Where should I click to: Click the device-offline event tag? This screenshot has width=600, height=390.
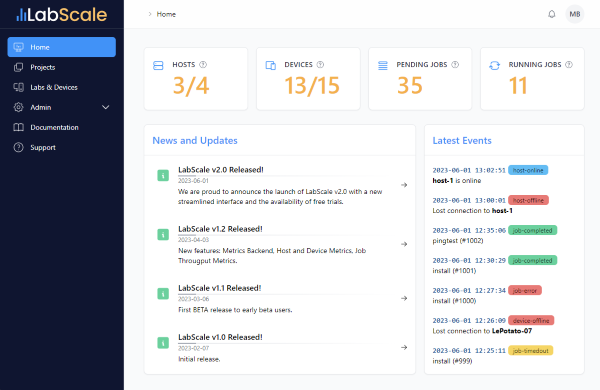(531, 320)
